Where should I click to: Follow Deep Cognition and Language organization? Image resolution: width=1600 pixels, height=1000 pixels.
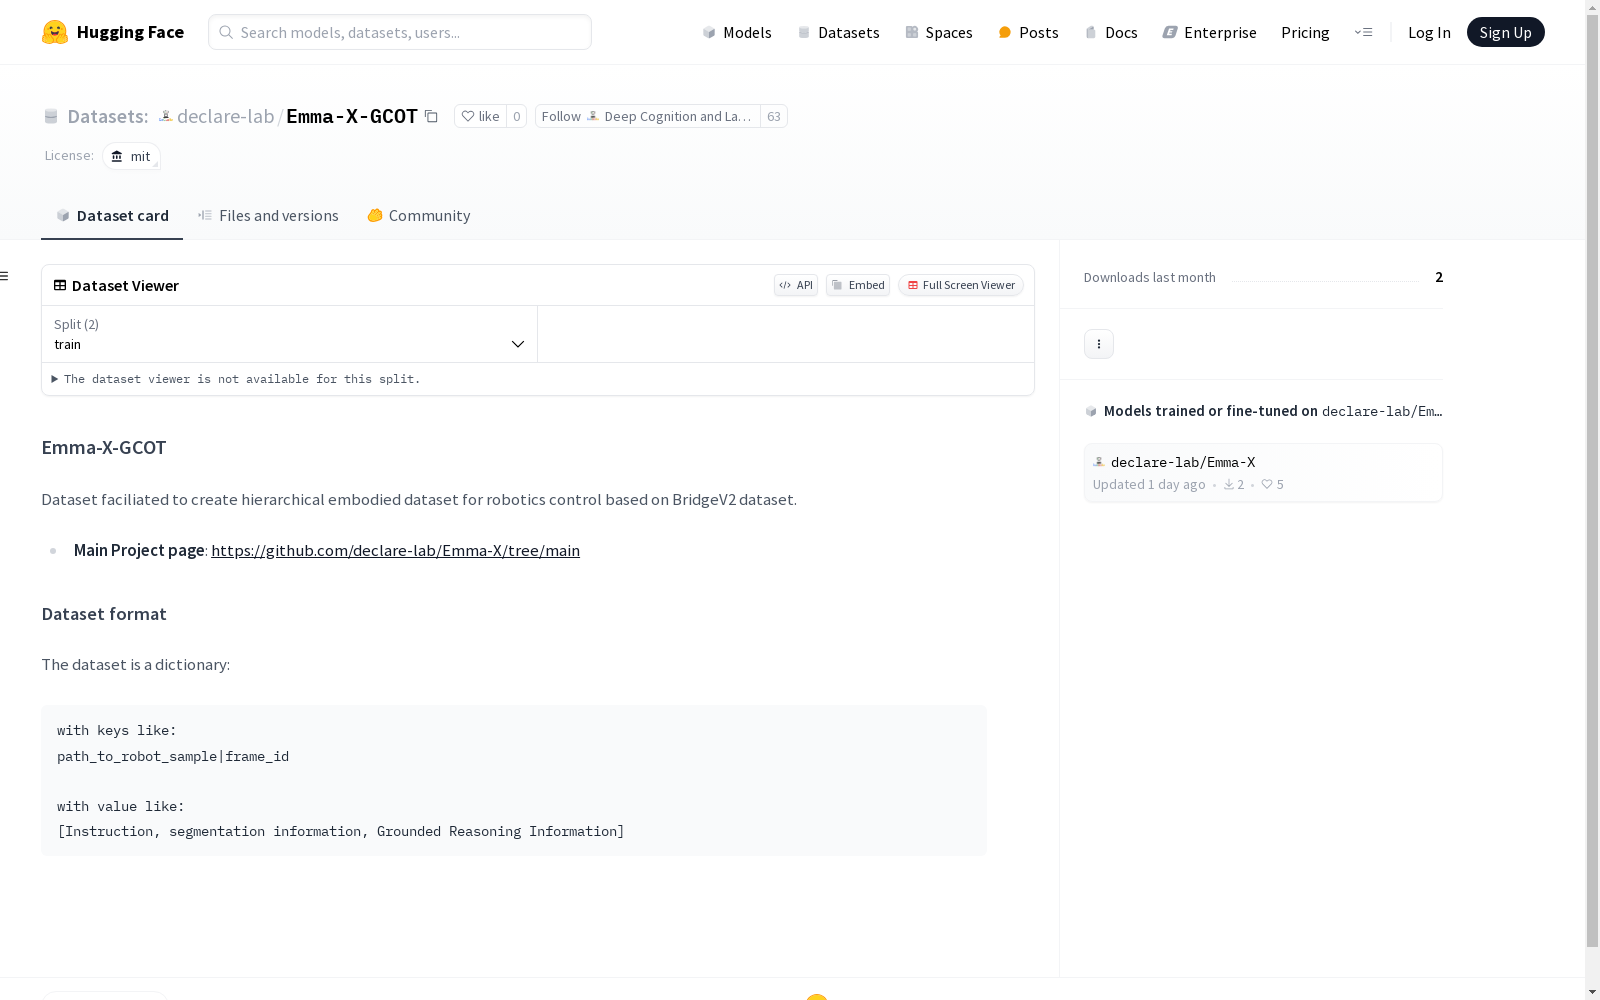click(647, 116)
